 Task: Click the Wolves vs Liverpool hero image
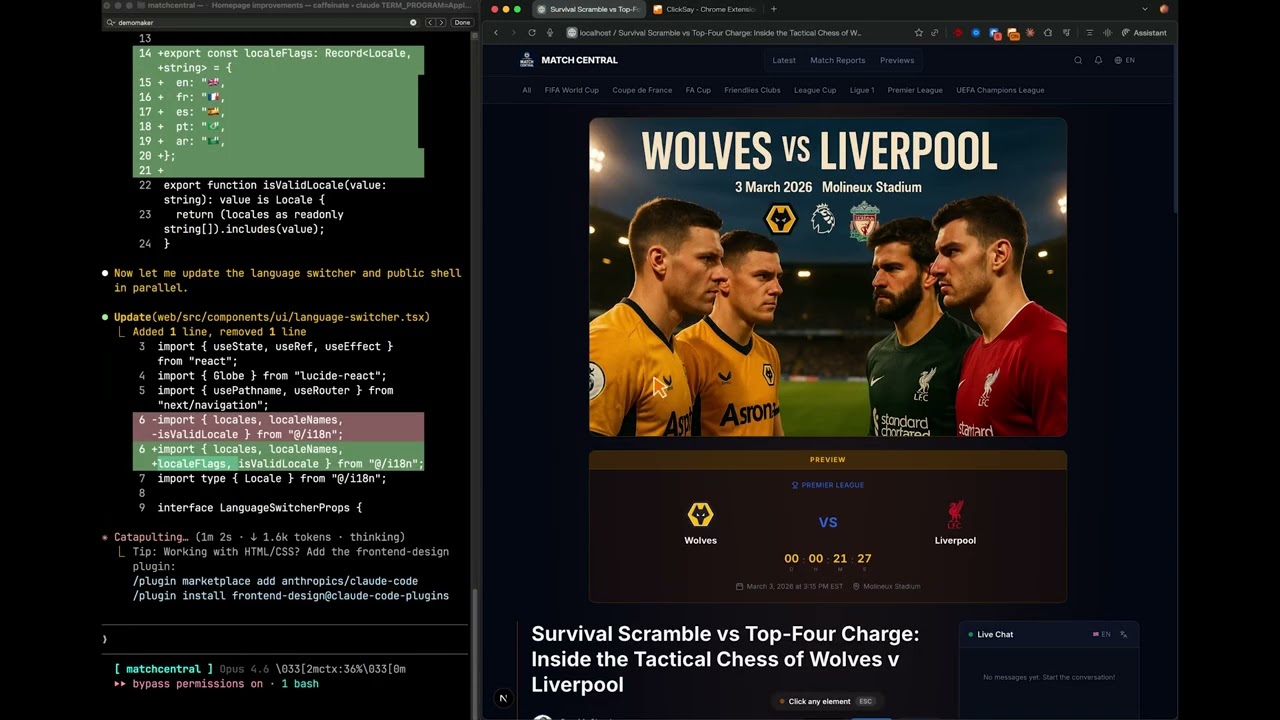click(x=828, y=277)
